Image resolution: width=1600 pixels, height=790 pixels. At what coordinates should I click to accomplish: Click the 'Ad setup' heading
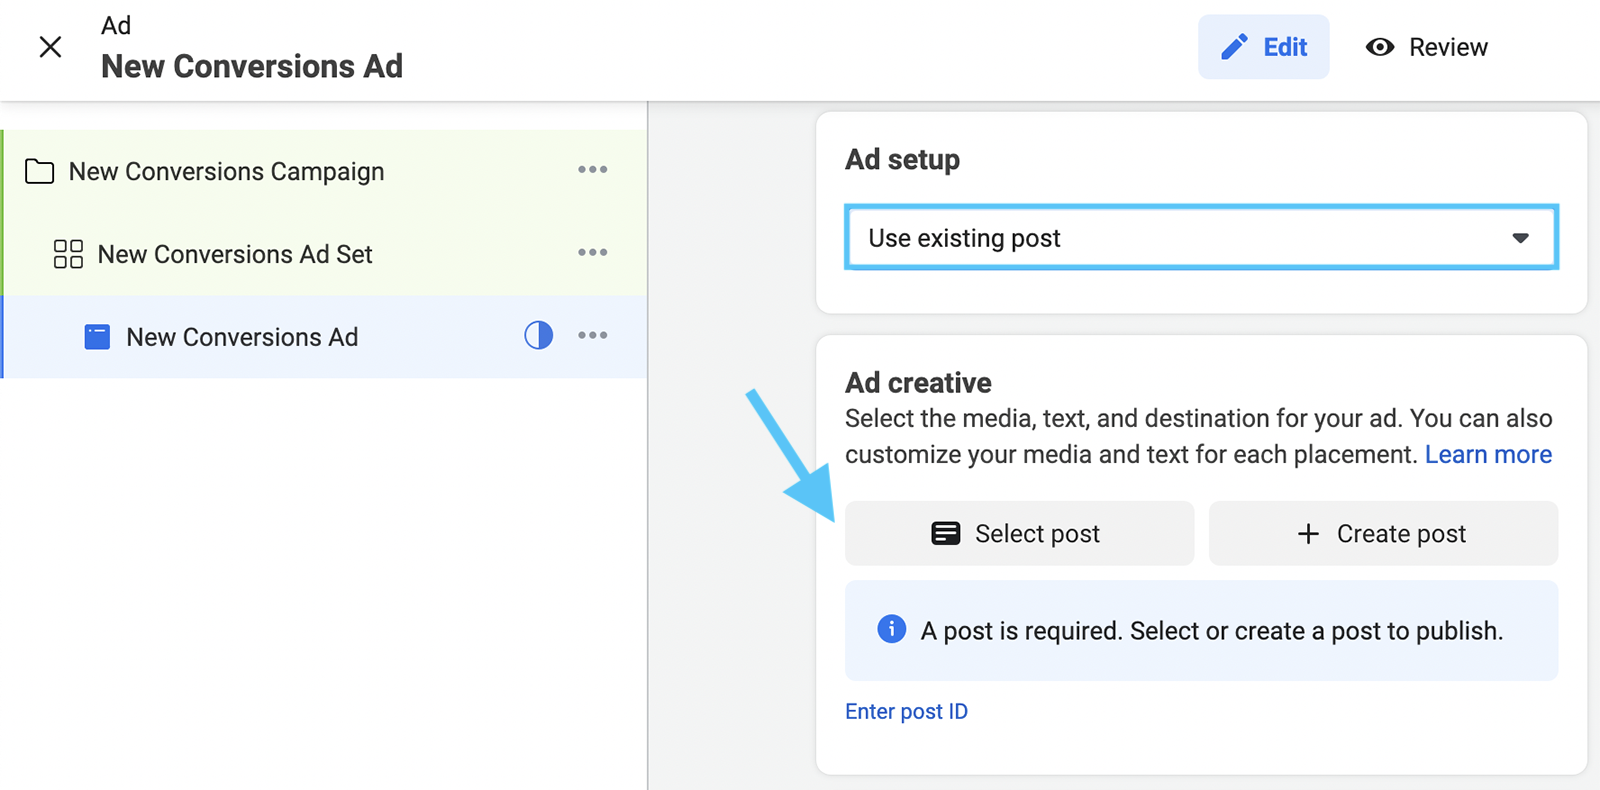point(902,160)
